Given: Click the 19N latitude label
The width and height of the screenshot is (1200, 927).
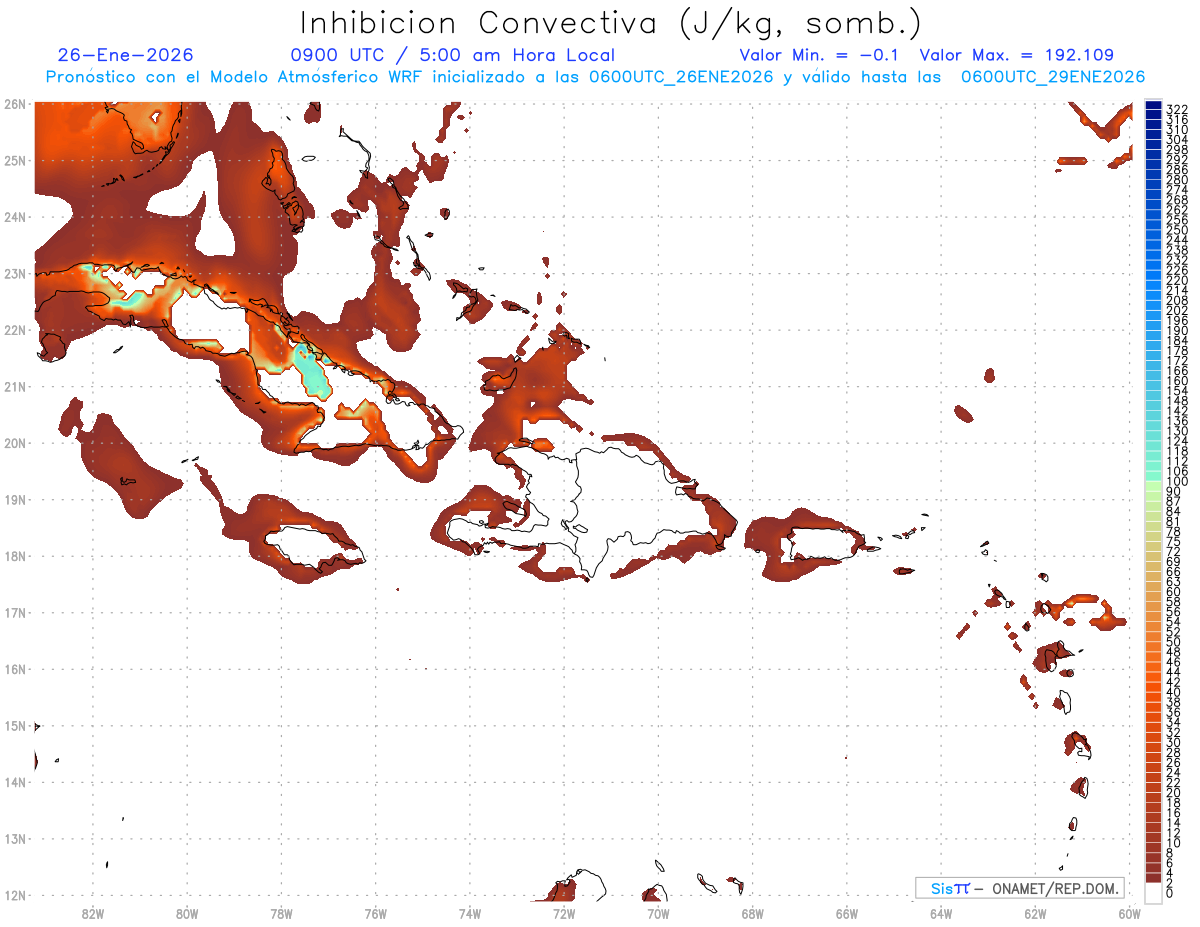Looking at the screenshot, I should (14, 499).
